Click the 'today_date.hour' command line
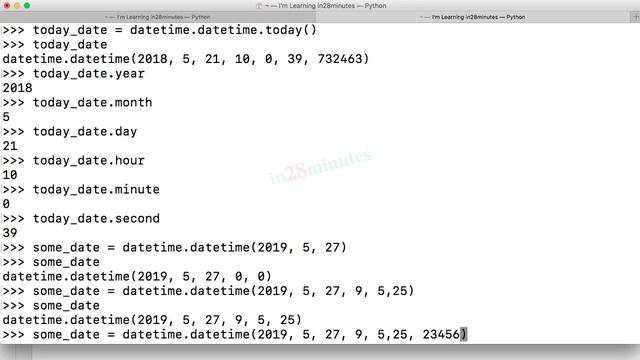Screen dimensions: 640x360 point(73,160)
